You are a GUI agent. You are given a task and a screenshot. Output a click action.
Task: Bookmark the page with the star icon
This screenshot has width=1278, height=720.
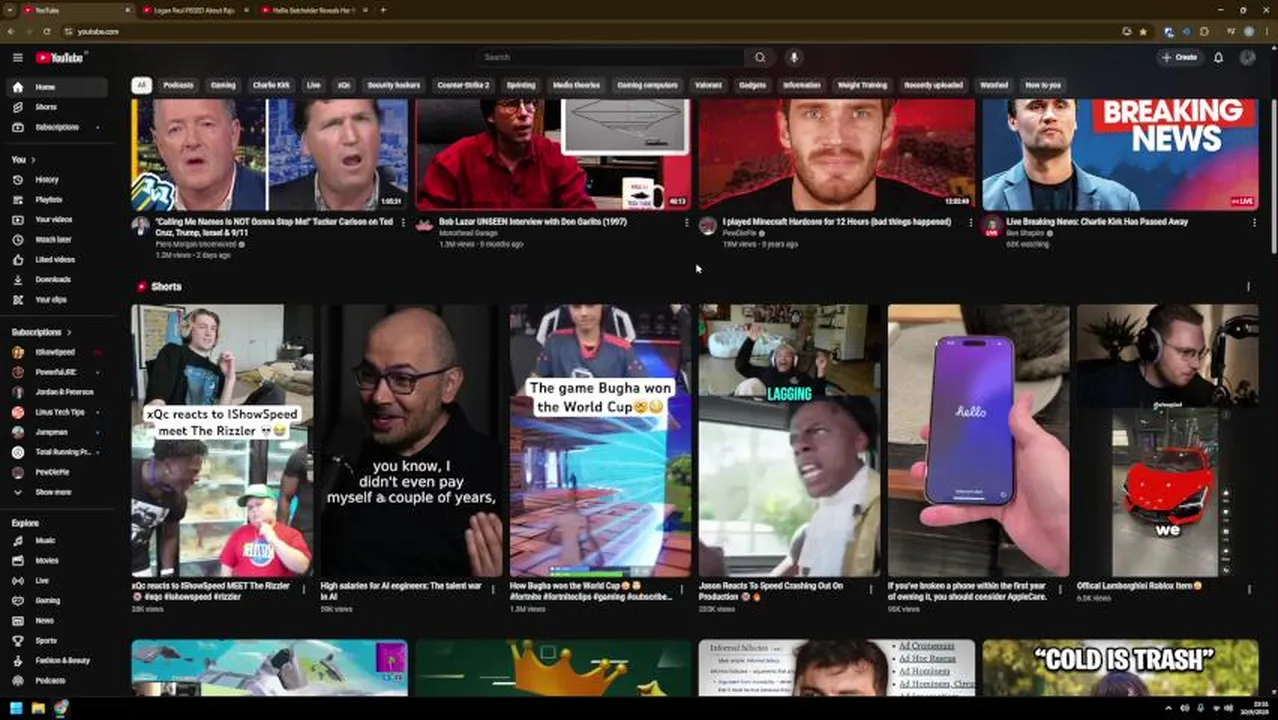pos(1143,31)
